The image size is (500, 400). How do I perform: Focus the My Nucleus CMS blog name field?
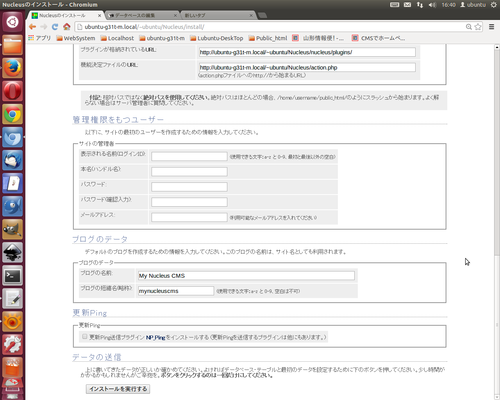point(246,276)
